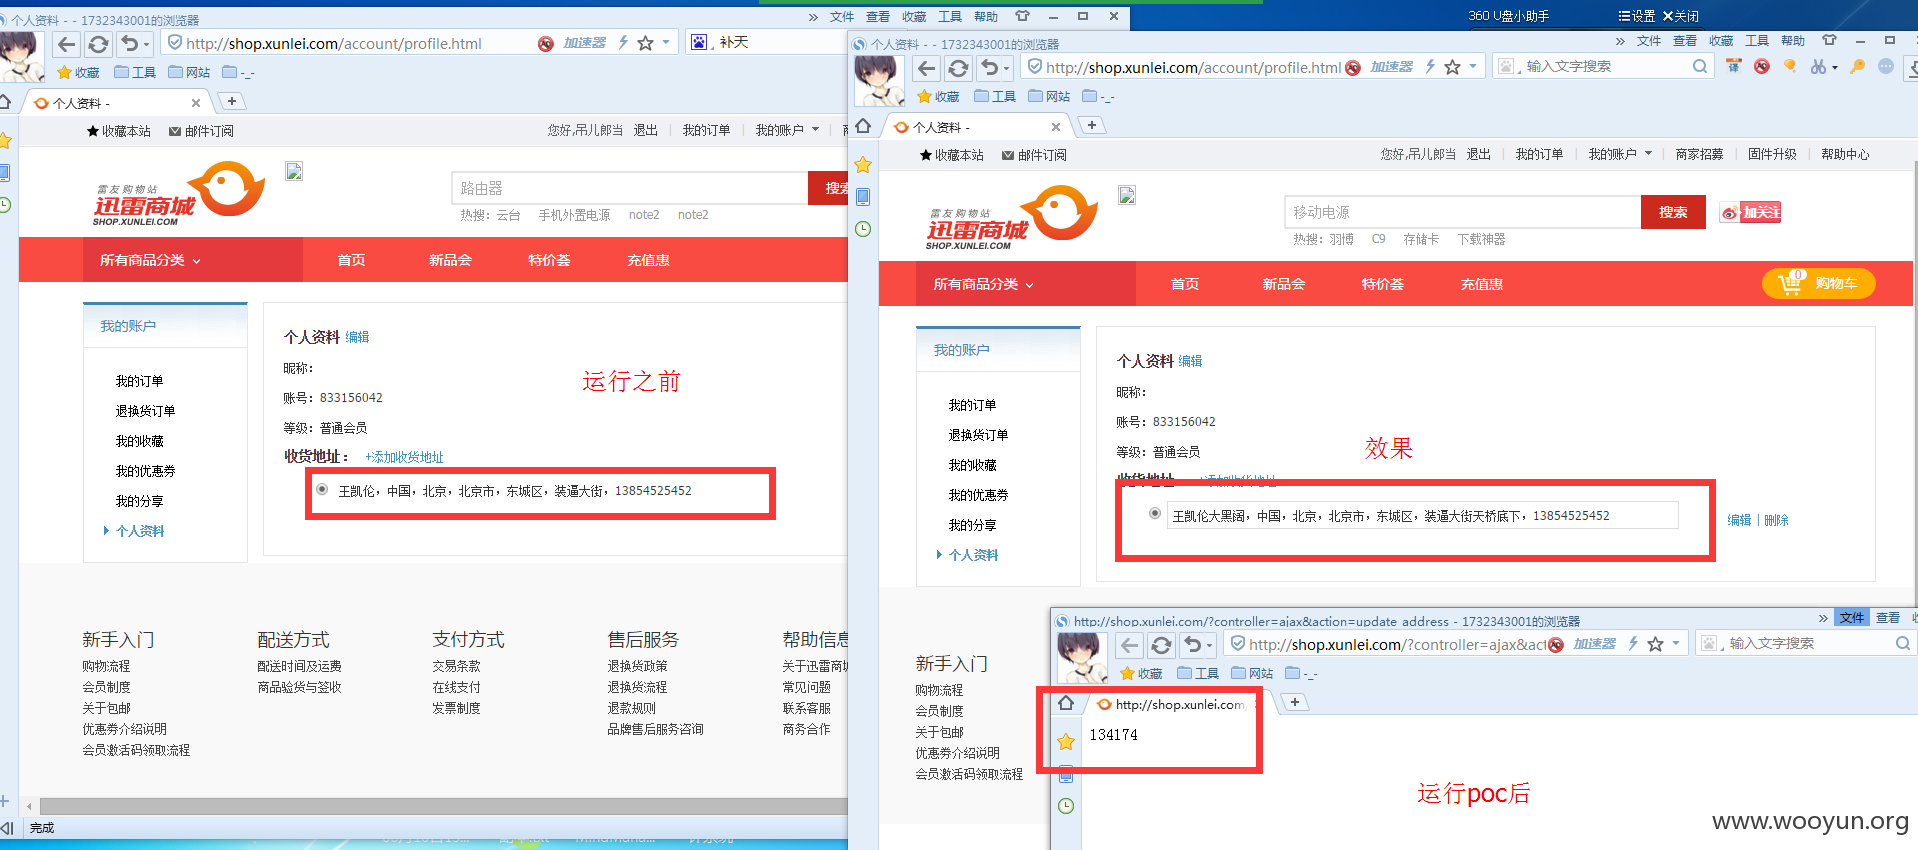Open 收藏 bookmarks folder in left window
Screen dimensions: 1918x850
[78, 72]
